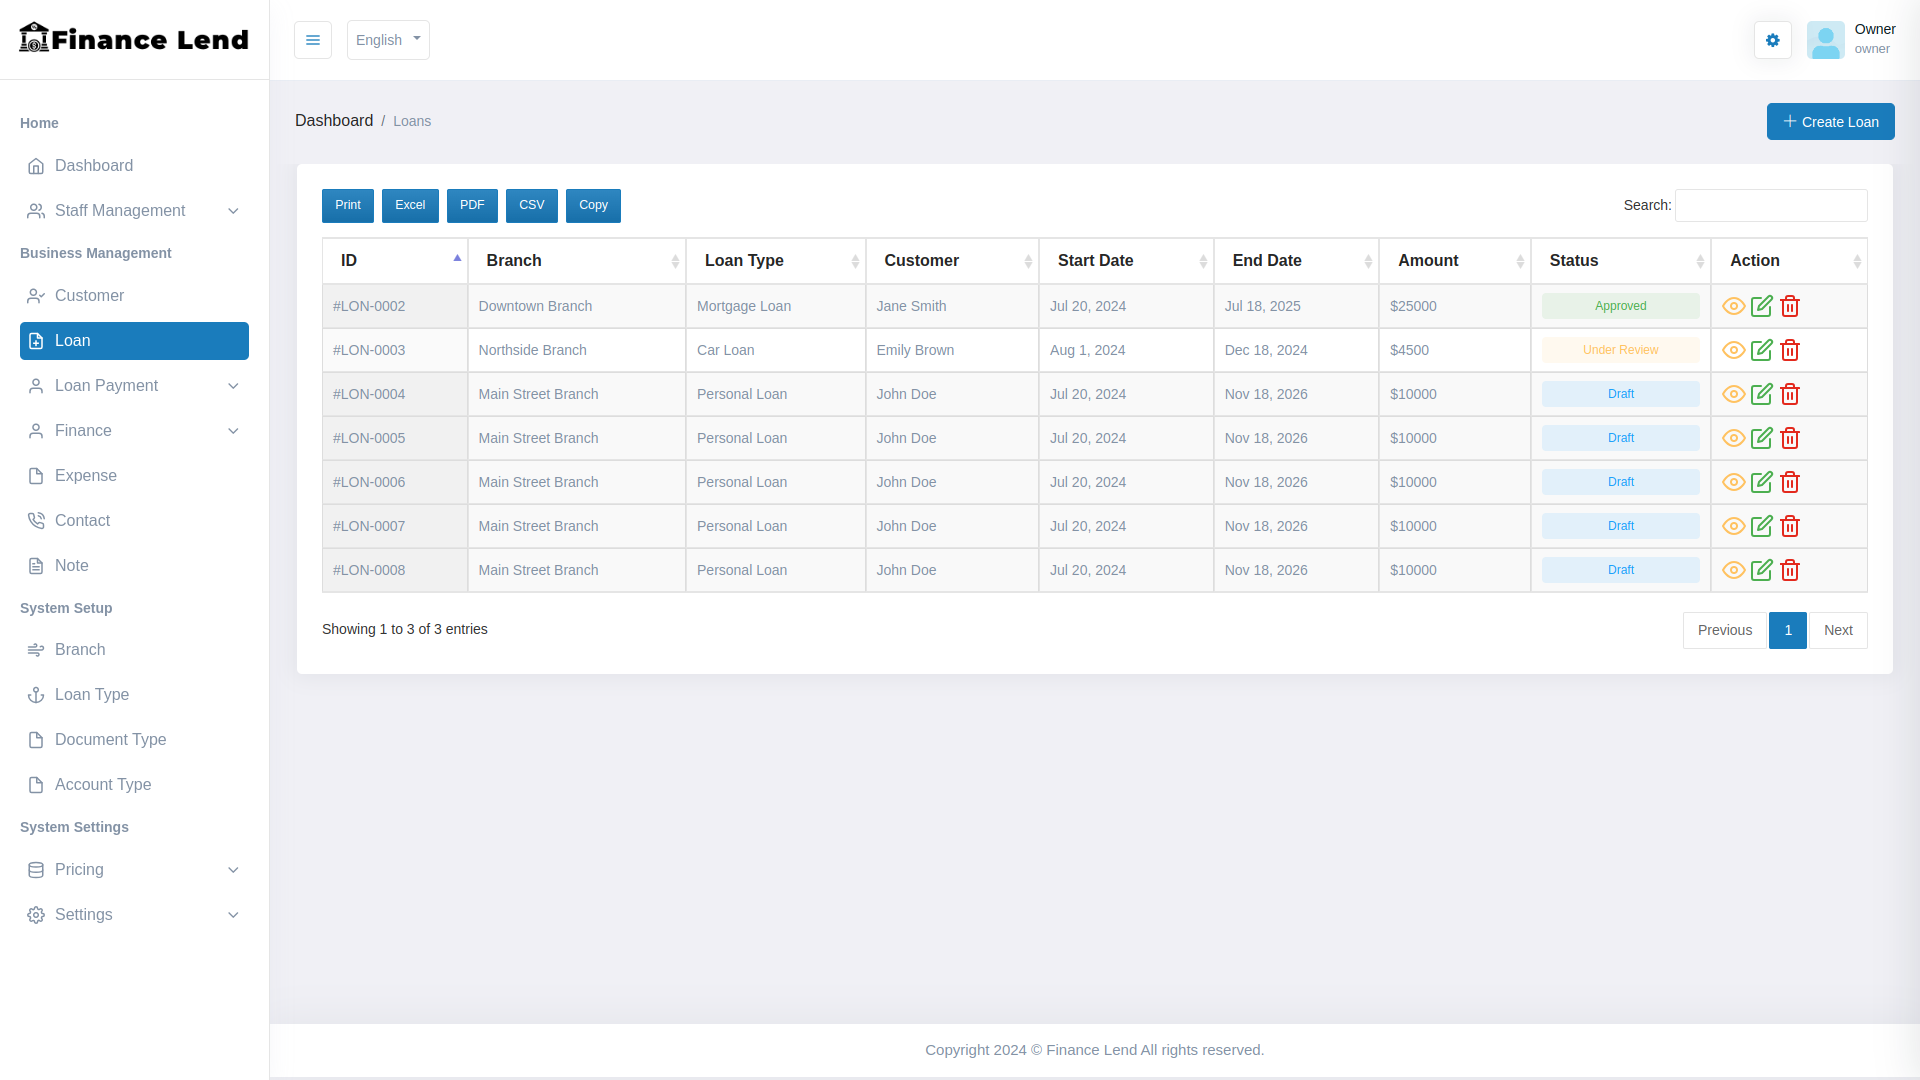The image size is (1920, 1080).
Task: Click the Owner profile avatar
Action: (1825, 40)
